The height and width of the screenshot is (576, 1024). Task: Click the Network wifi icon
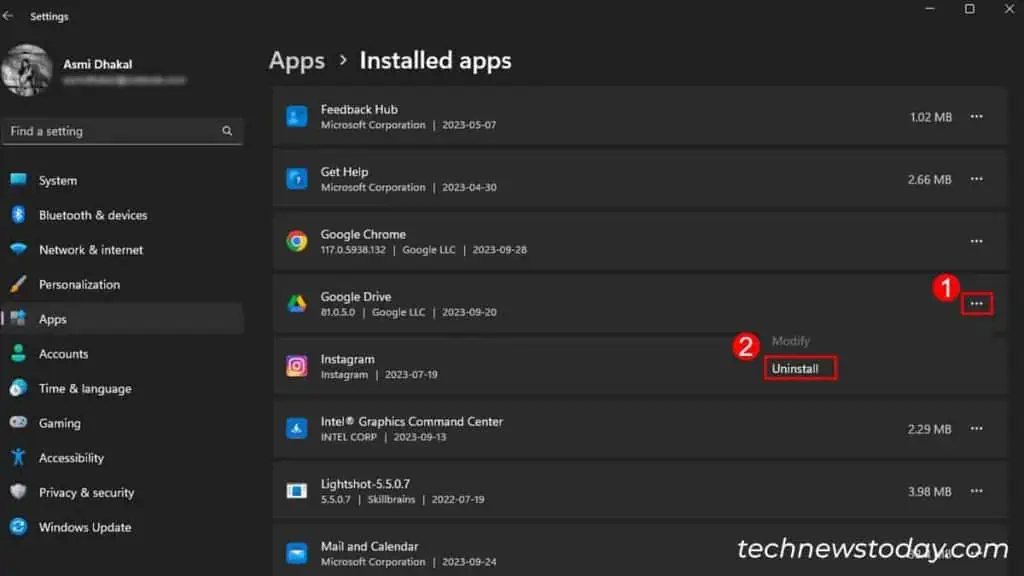[18, 249]
